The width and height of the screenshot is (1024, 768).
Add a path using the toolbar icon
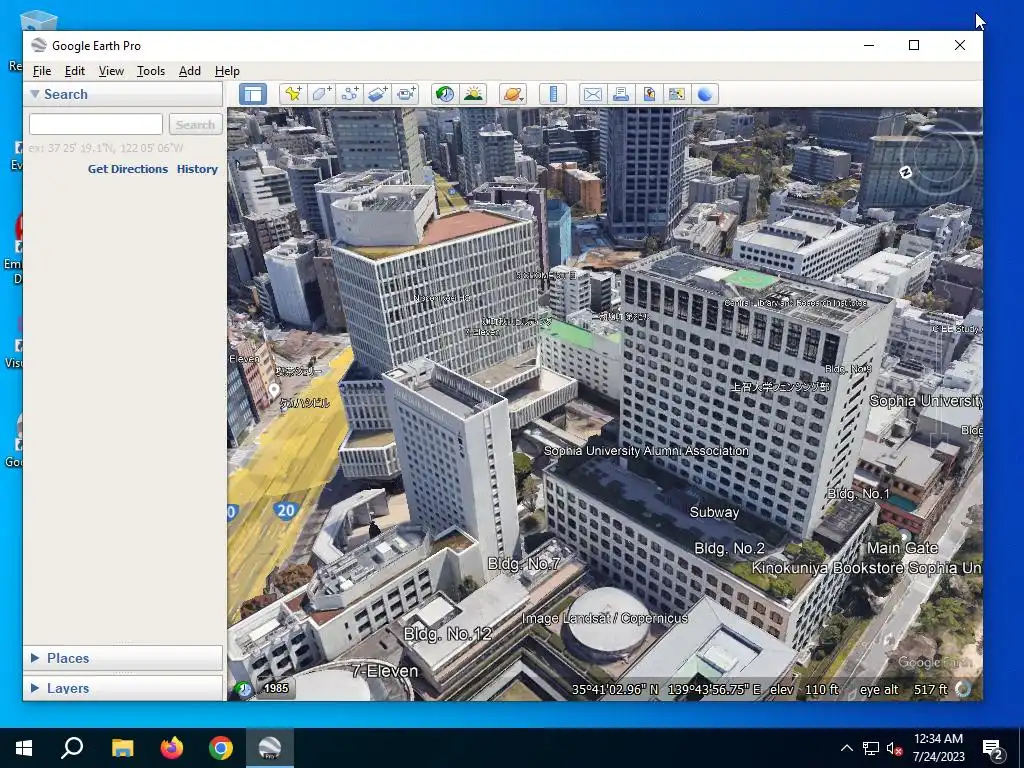coord(349,94)
